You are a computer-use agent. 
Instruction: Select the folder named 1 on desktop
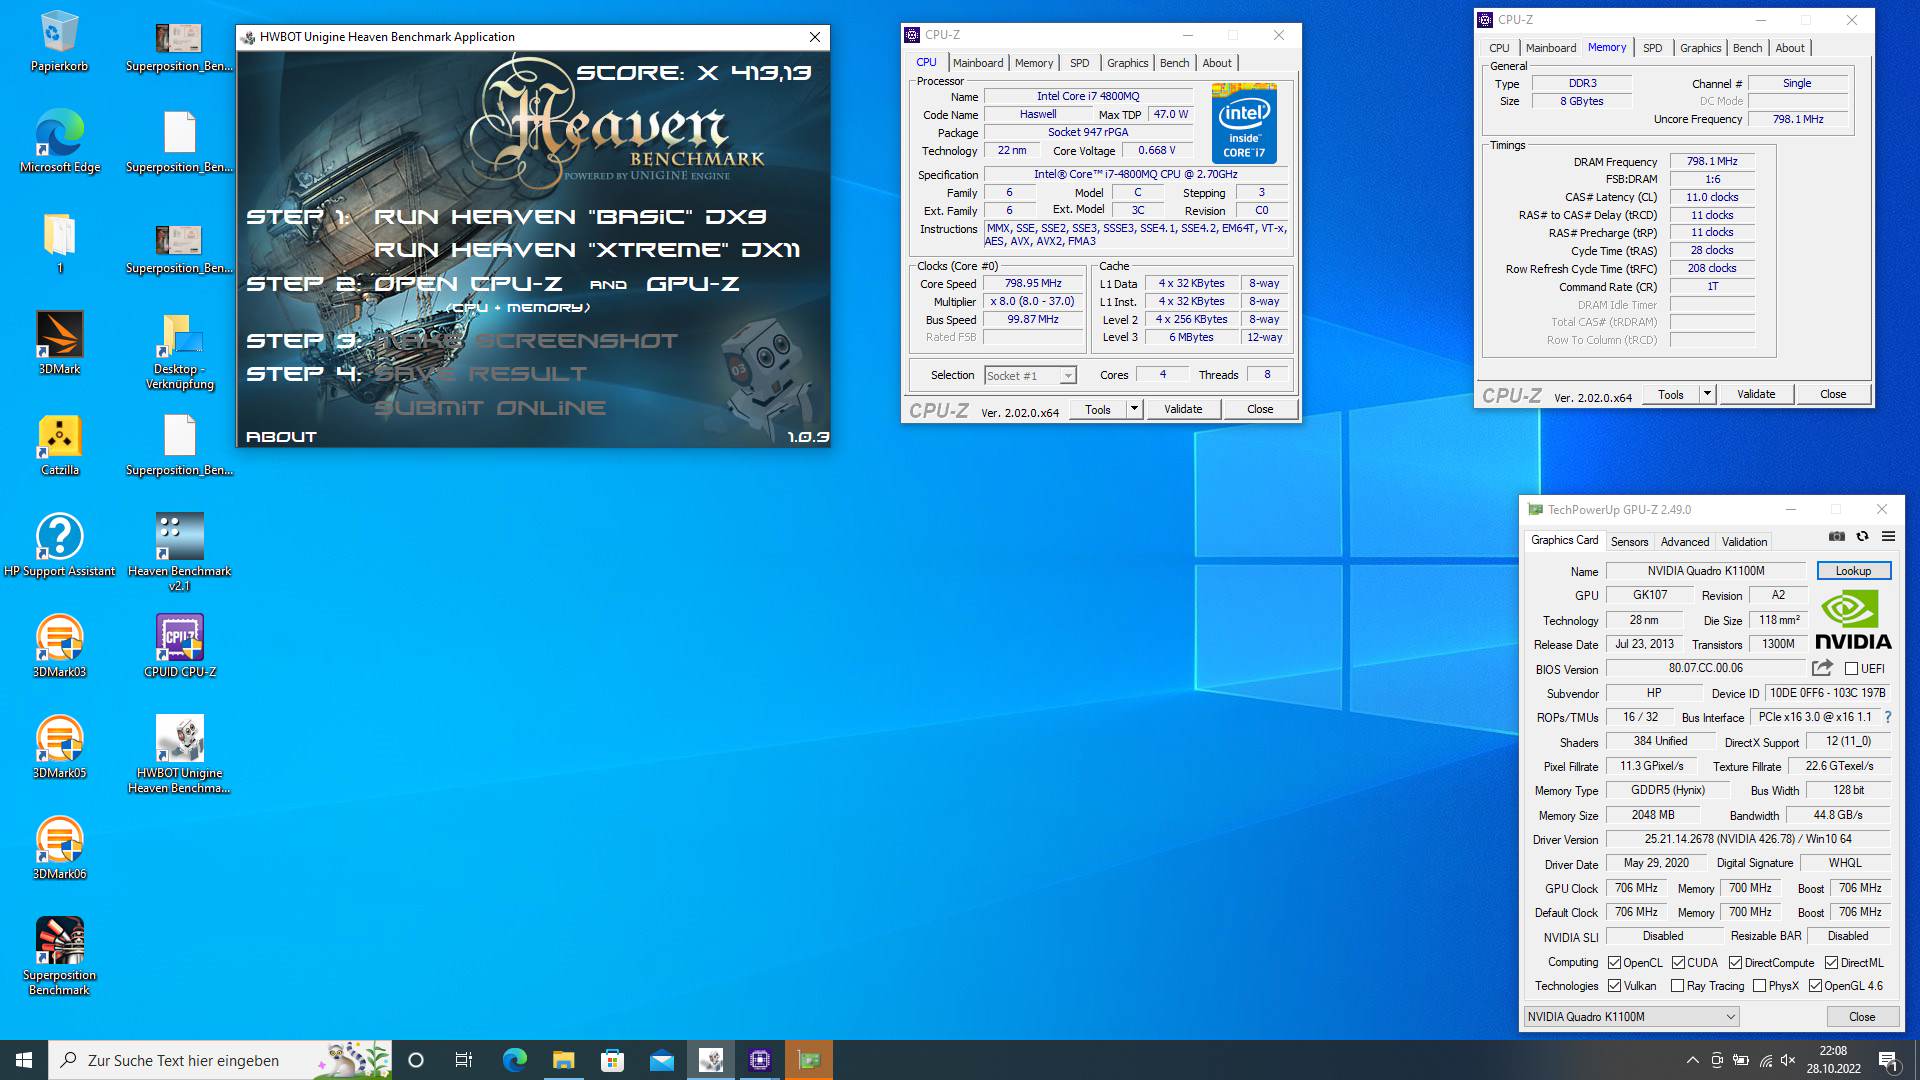tap(59, 242)
